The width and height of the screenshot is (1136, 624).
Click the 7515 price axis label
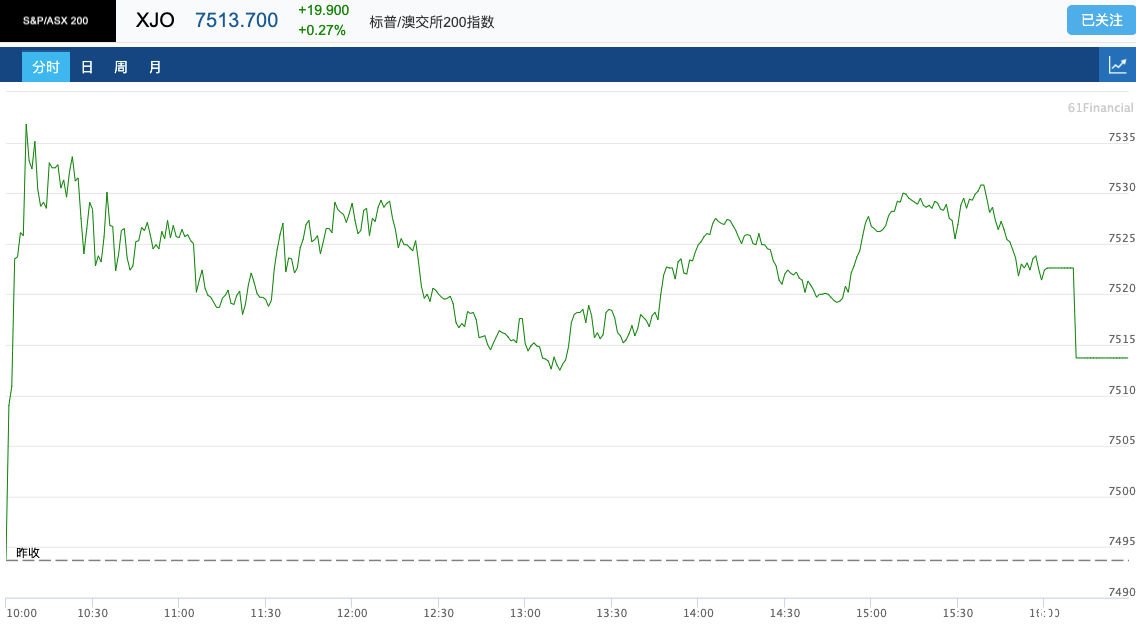click(x=1122, y=338)
